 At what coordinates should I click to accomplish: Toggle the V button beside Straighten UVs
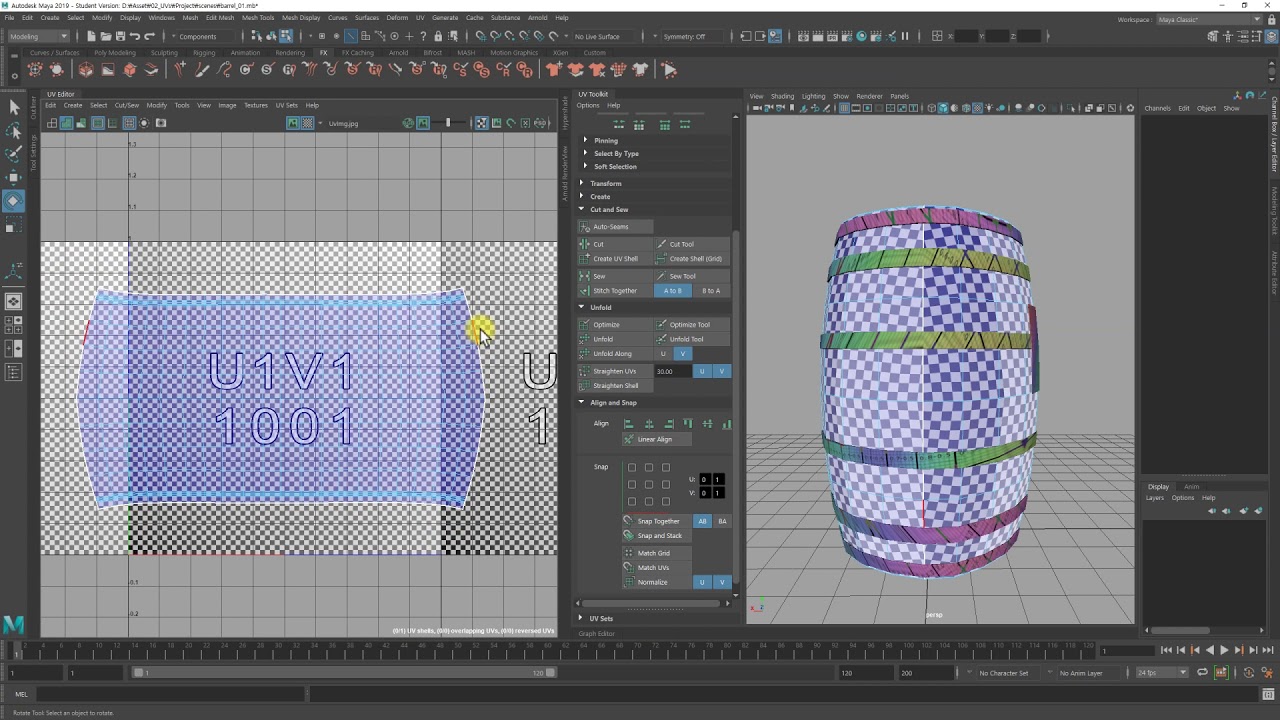coord(721,372)
